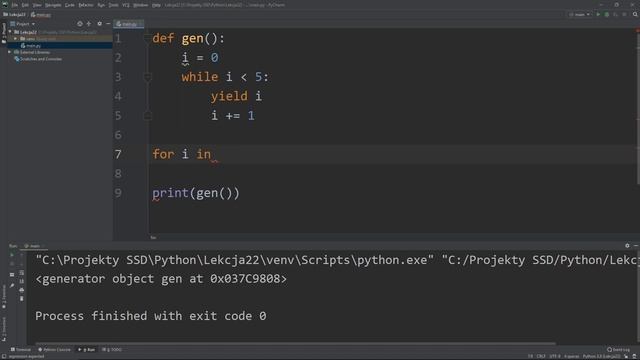Click the red error stripe indicator at editor top right

(x=637, y=31)
